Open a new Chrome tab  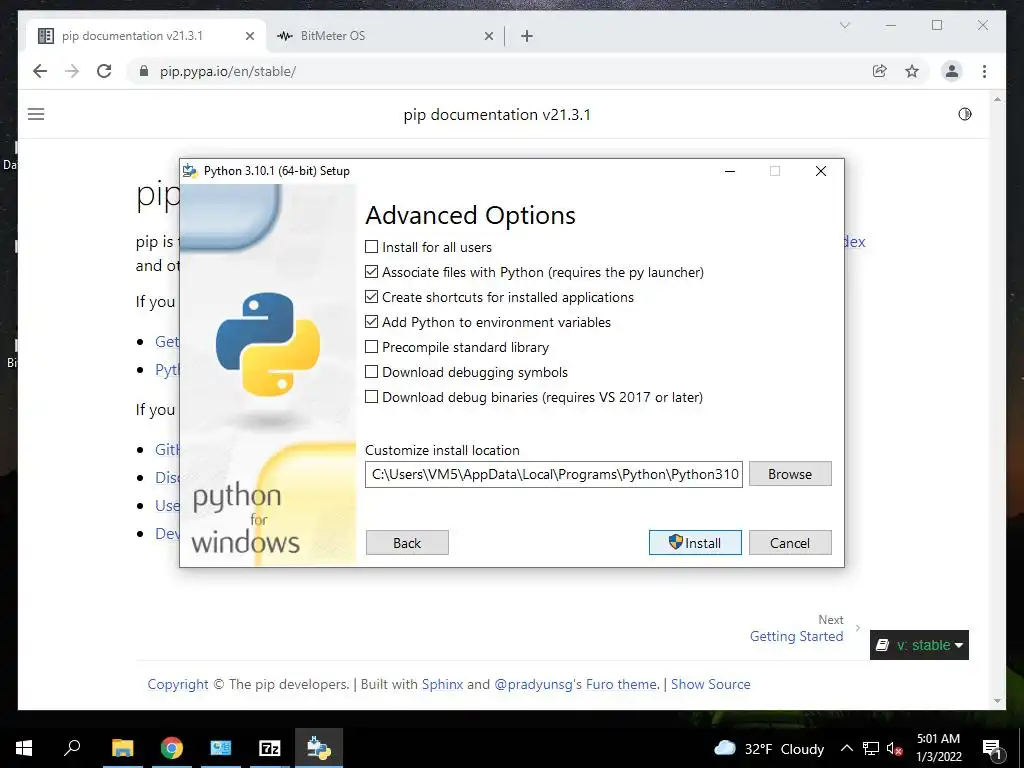(x=527, y=37)
